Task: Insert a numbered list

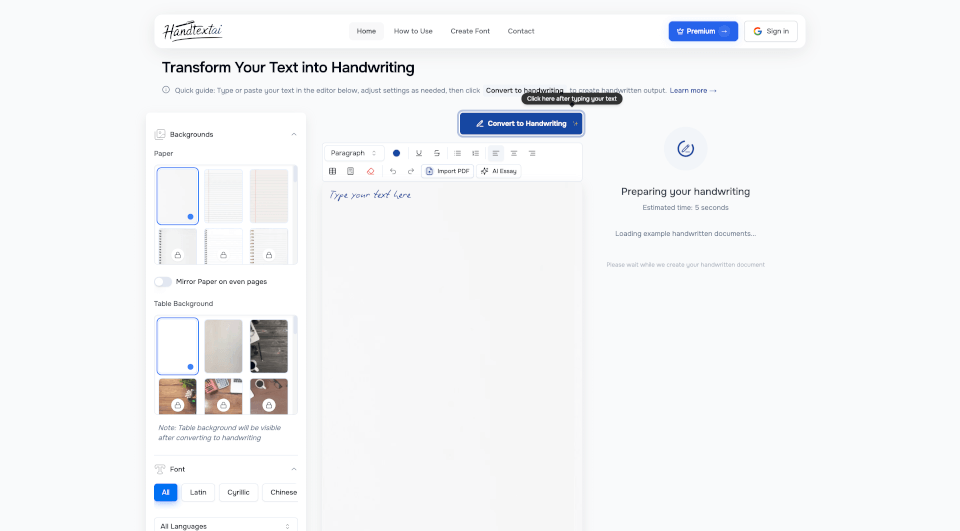Action: click(x=475, y=153)
